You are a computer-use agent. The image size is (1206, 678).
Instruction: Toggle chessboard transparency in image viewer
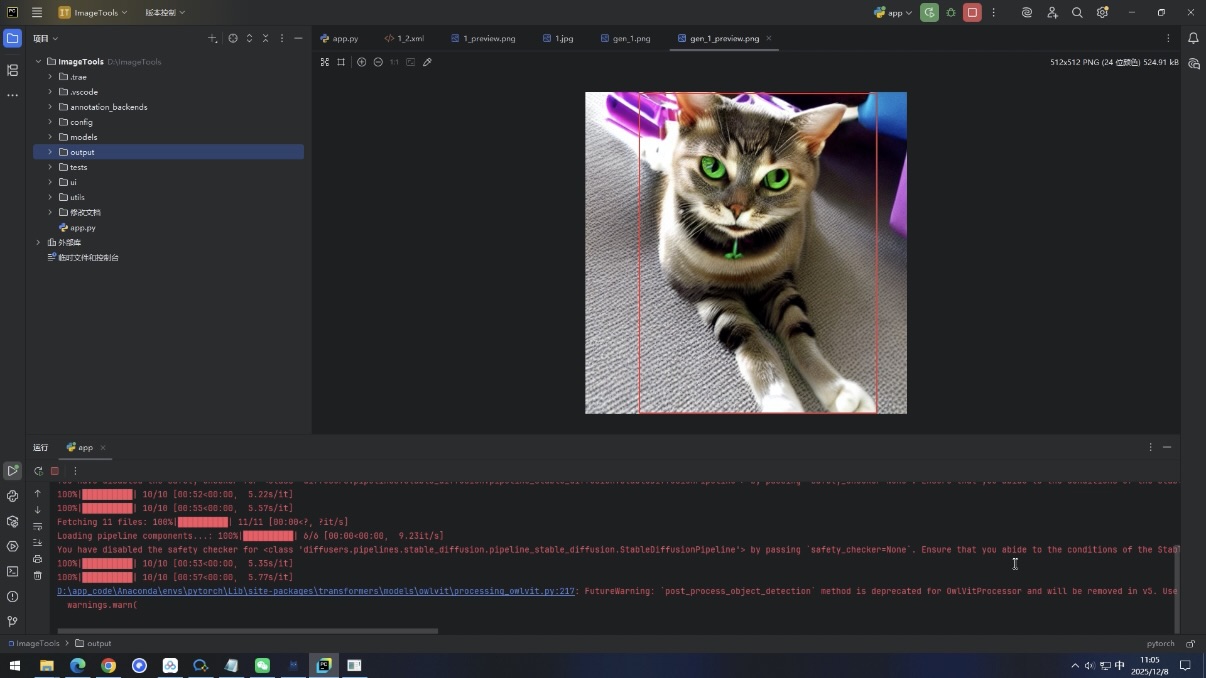tap(325, 62)
